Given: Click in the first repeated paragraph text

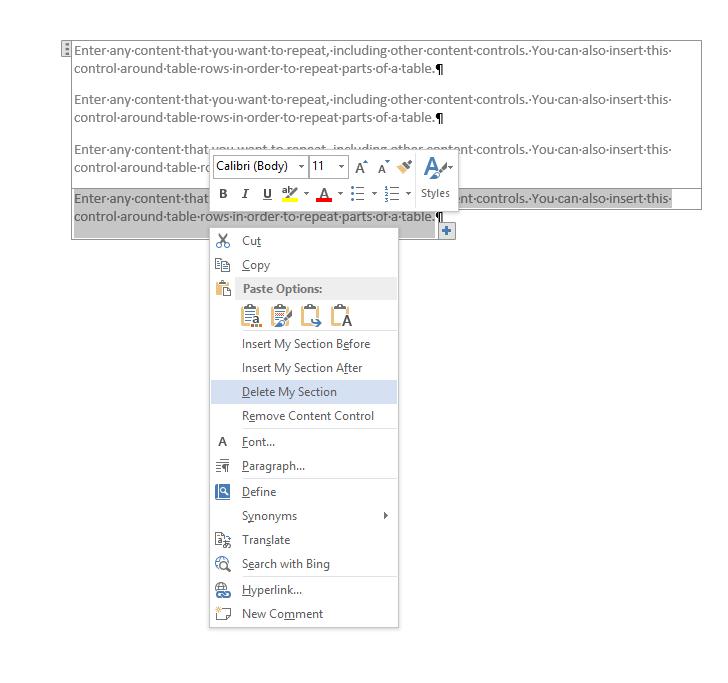Looking at the screenshot, I should [372, 59].
